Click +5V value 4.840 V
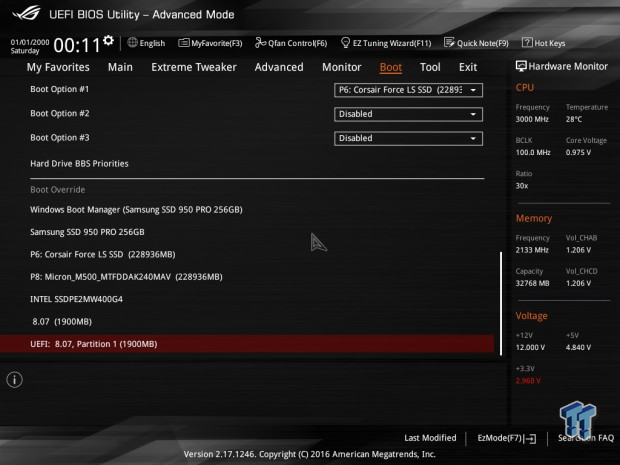 click(578, 348)
